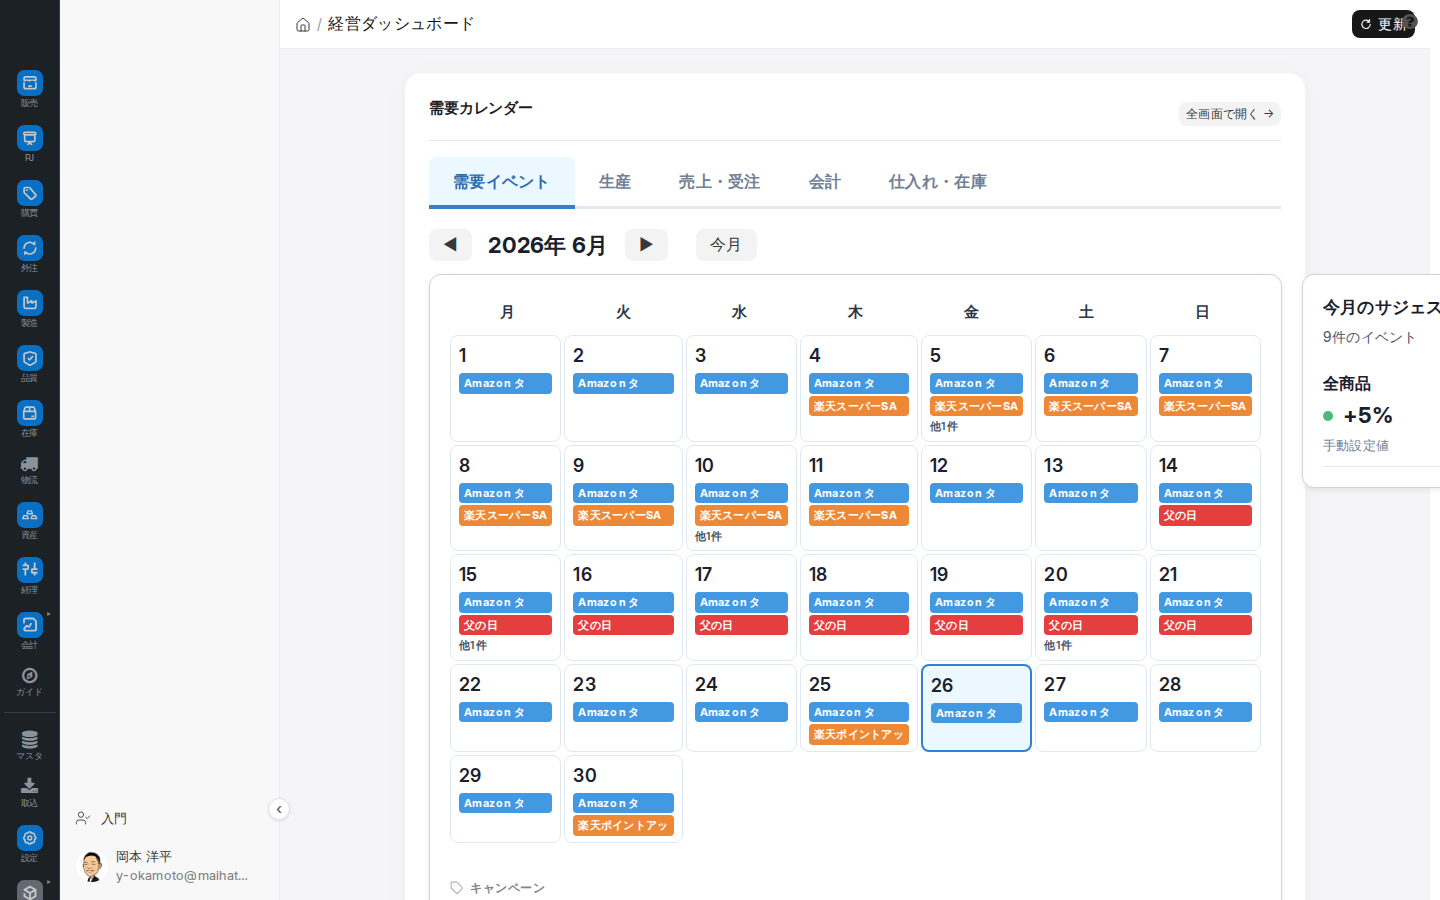Click the 9件のイベント text
Viewport: 1440px width, 900px height.
pyautogui.click(x=1369, y=337)
